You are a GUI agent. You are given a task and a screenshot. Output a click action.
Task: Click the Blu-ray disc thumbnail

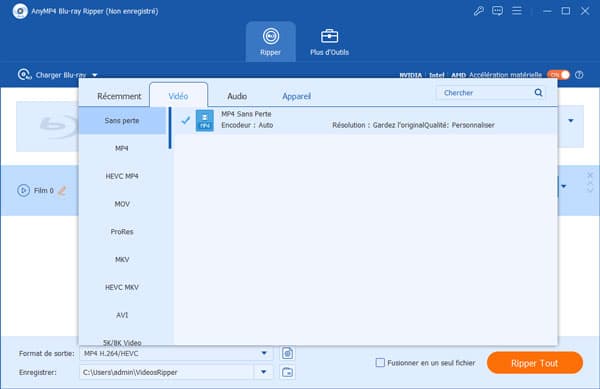coord(47,126)
